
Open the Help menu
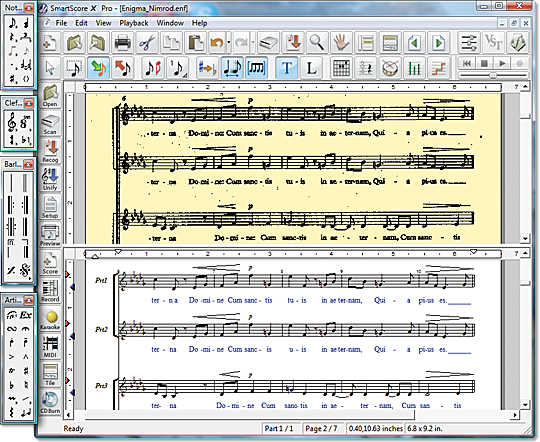[199, 23]
